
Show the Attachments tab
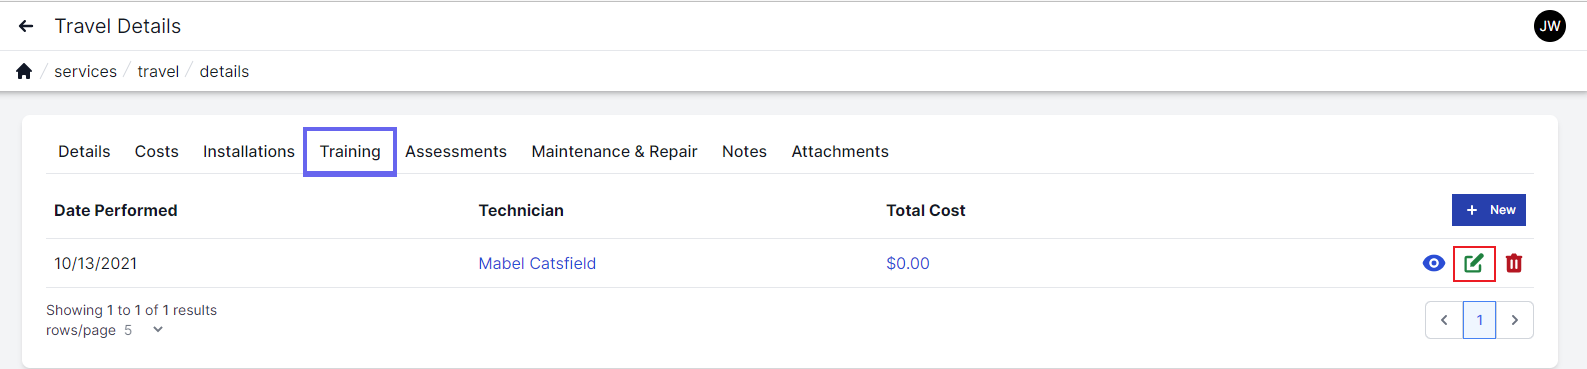tap(840, 151)
